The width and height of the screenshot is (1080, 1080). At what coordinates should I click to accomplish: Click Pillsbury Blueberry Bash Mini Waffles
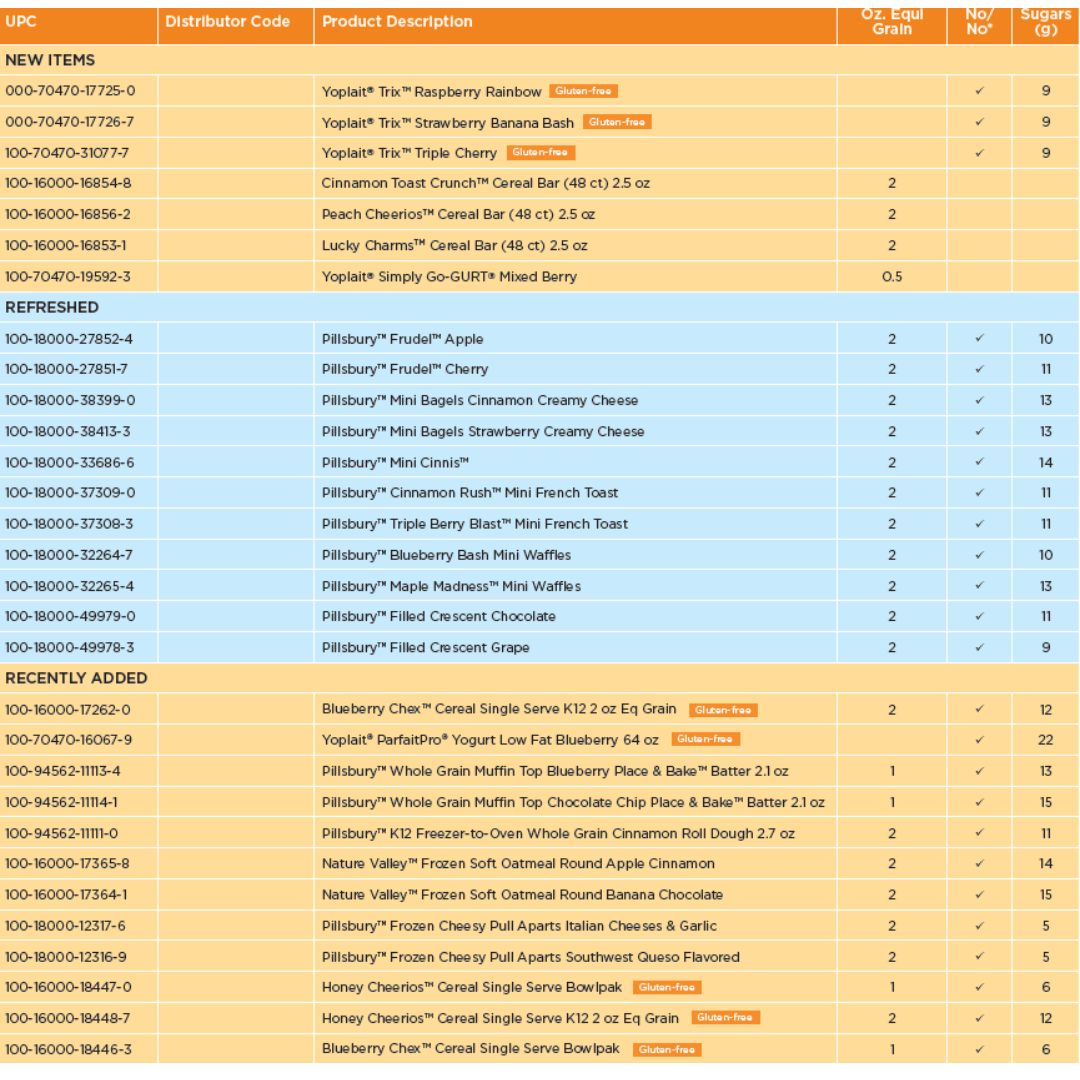[x=446, y=555]
